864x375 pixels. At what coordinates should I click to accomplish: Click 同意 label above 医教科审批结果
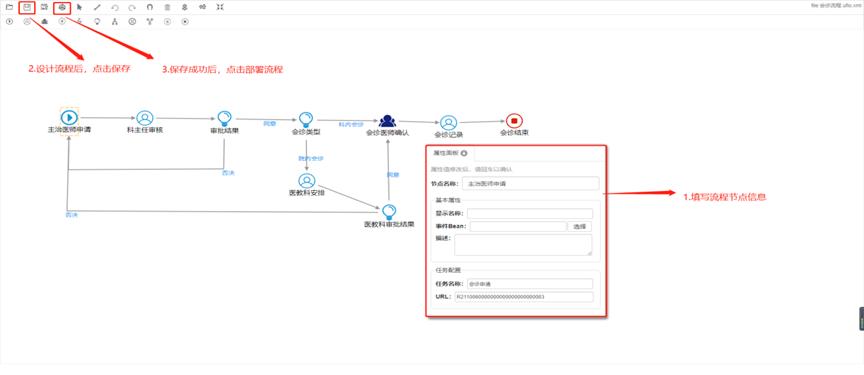pos(393,175)
